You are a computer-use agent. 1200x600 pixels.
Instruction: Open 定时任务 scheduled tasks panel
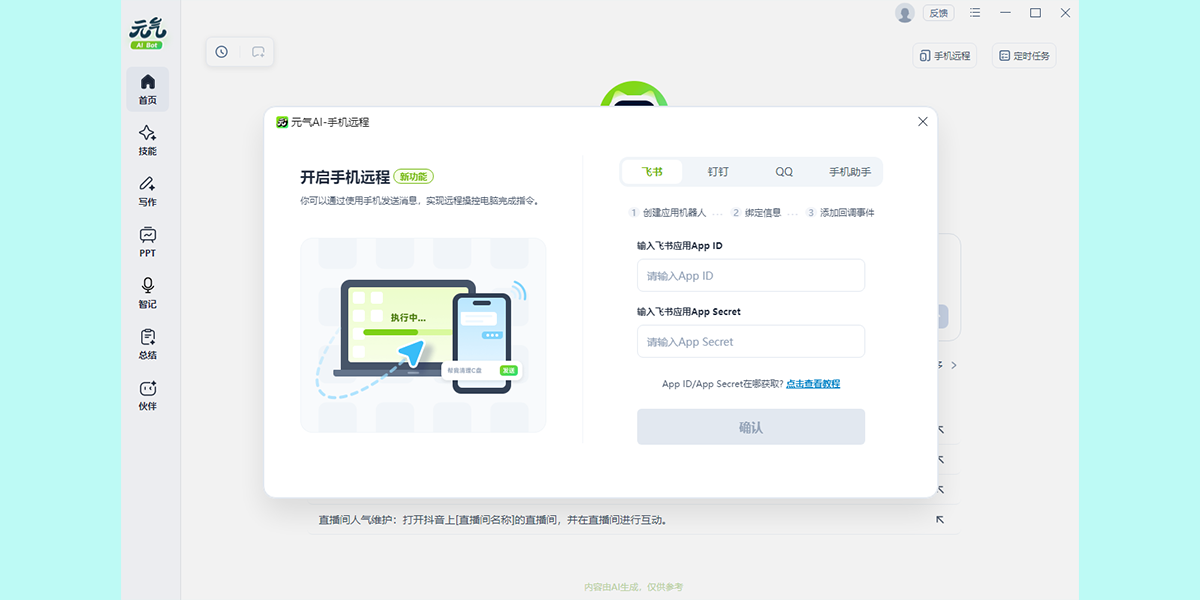[1023, 56]
